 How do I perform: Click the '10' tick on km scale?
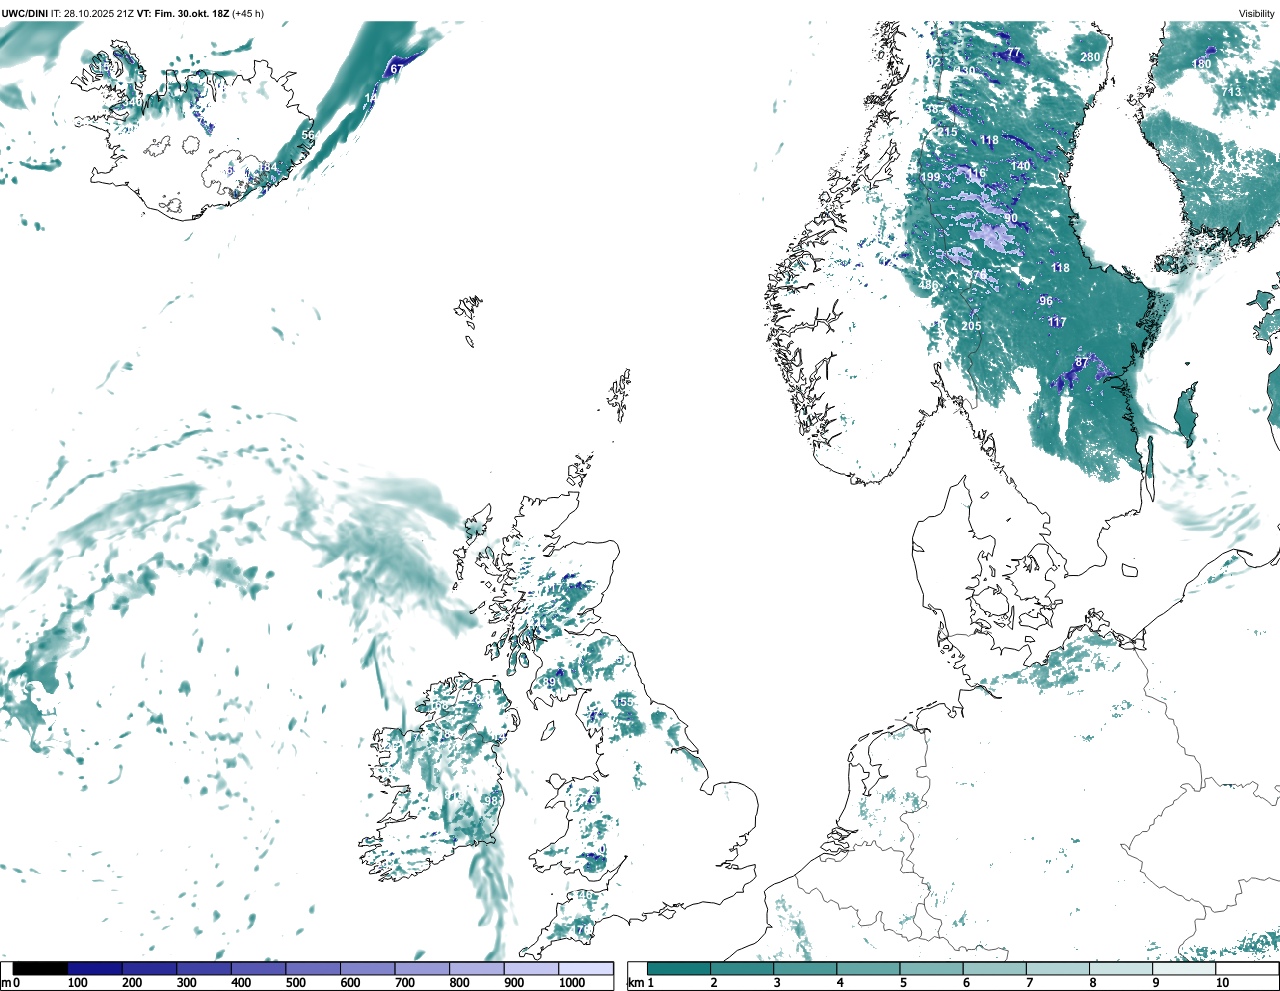pyautogui.click(x=1222, y=983)
